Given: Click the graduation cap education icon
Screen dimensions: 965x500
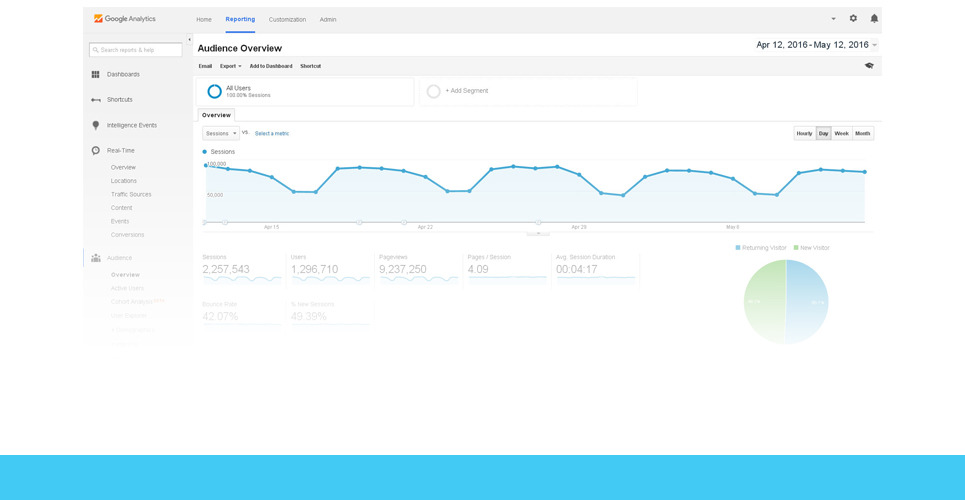Looking at the screenshot, I should pos(869,66).
